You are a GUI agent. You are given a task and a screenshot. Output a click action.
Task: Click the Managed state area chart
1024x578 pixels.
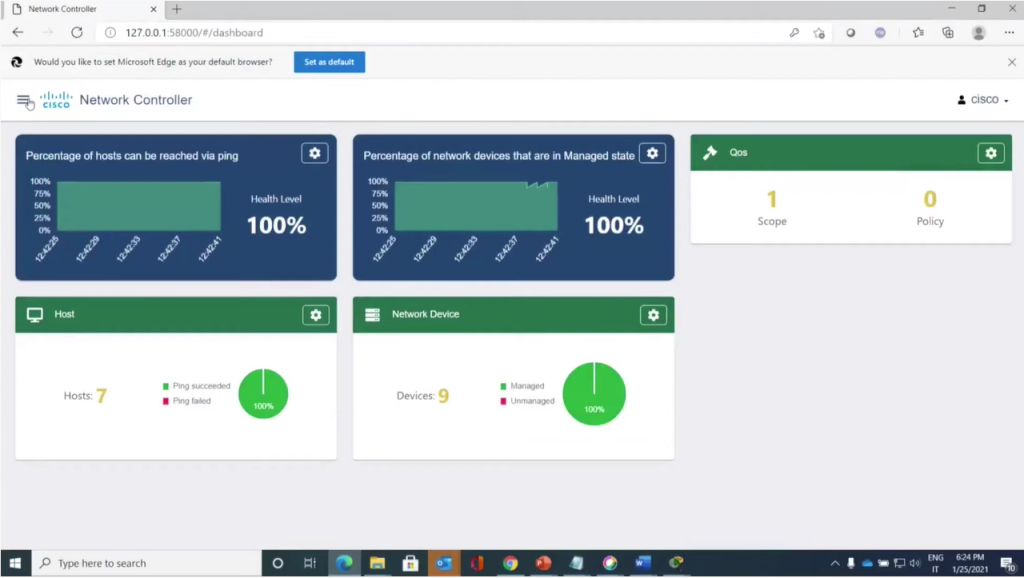476,206
